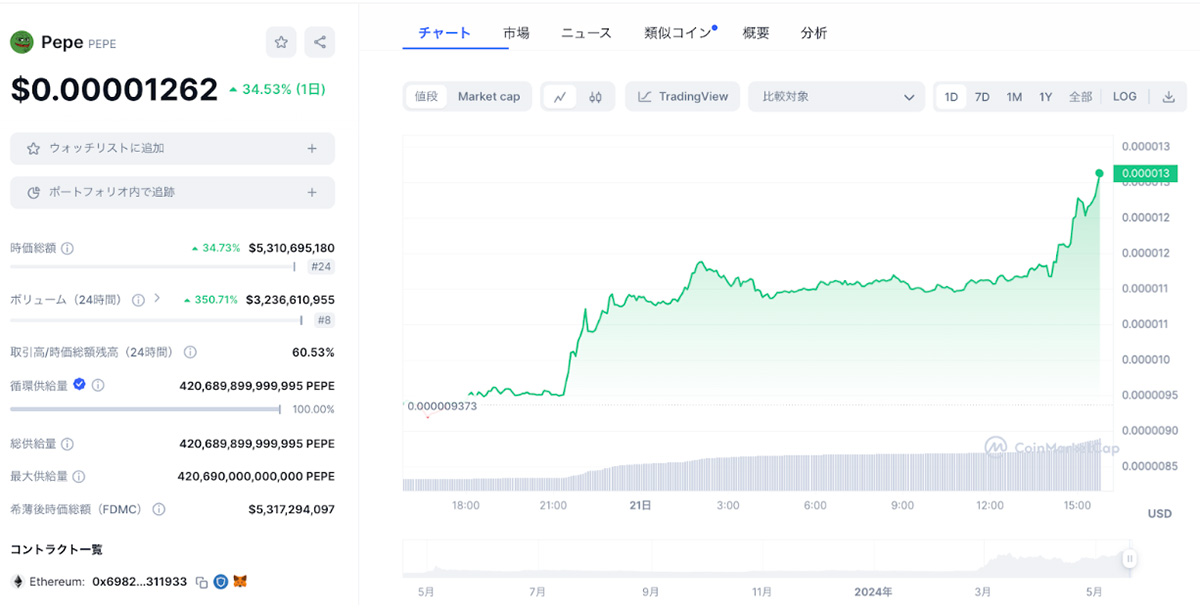Click the range slider handle below chart

[1129, 559]
